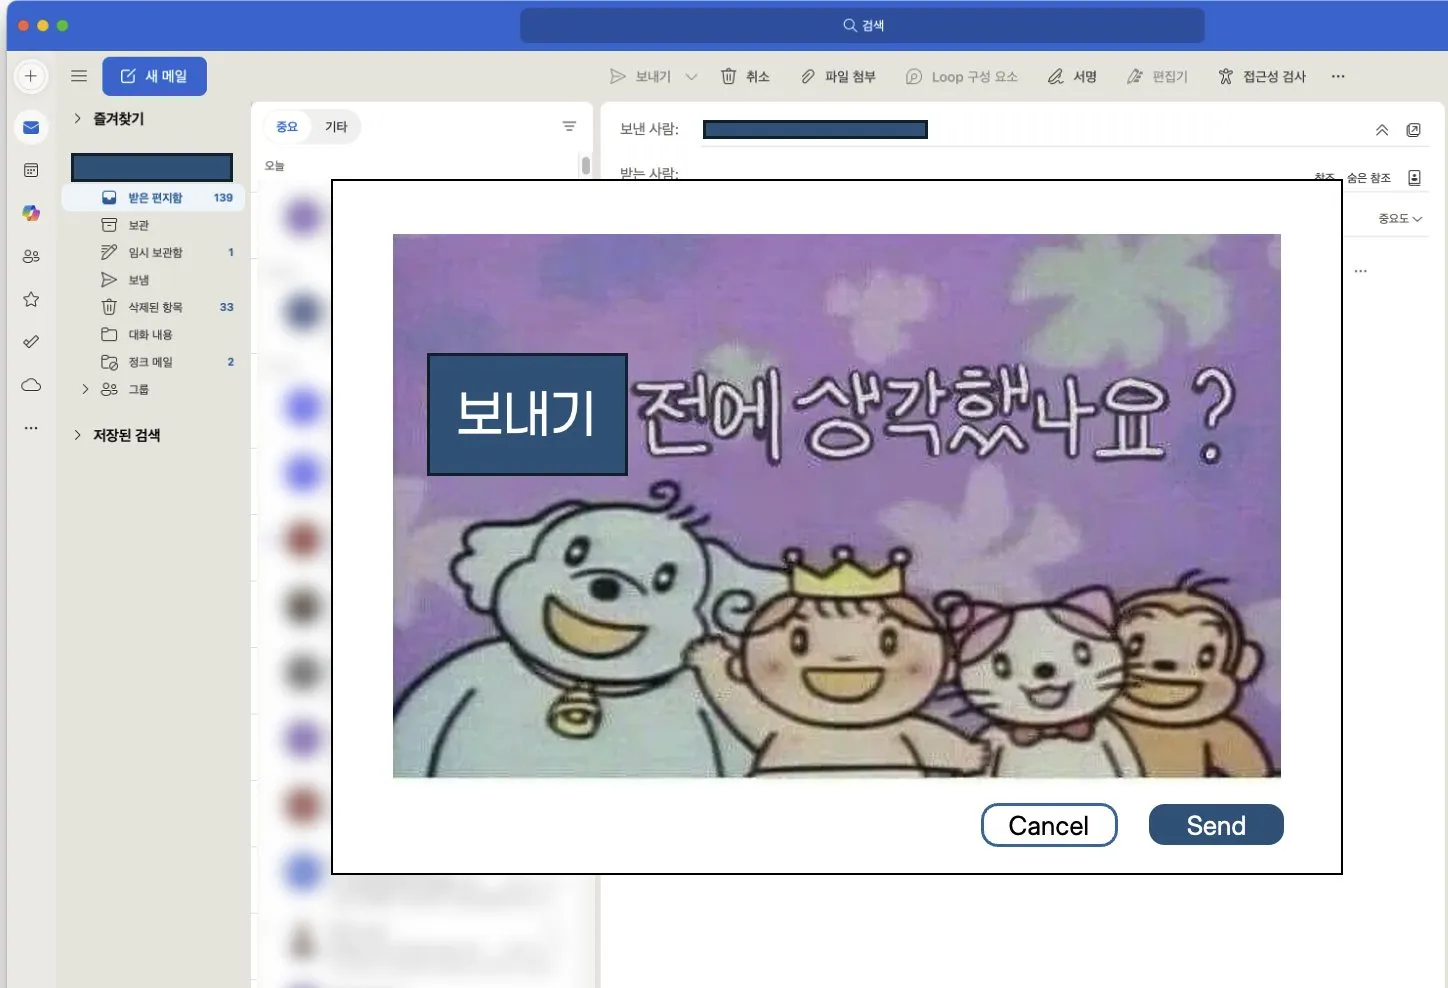Click 보내기 send in the compose toolbar
Image resolution: width=1448 pixels, height=988 pixels.
(640, 76)
